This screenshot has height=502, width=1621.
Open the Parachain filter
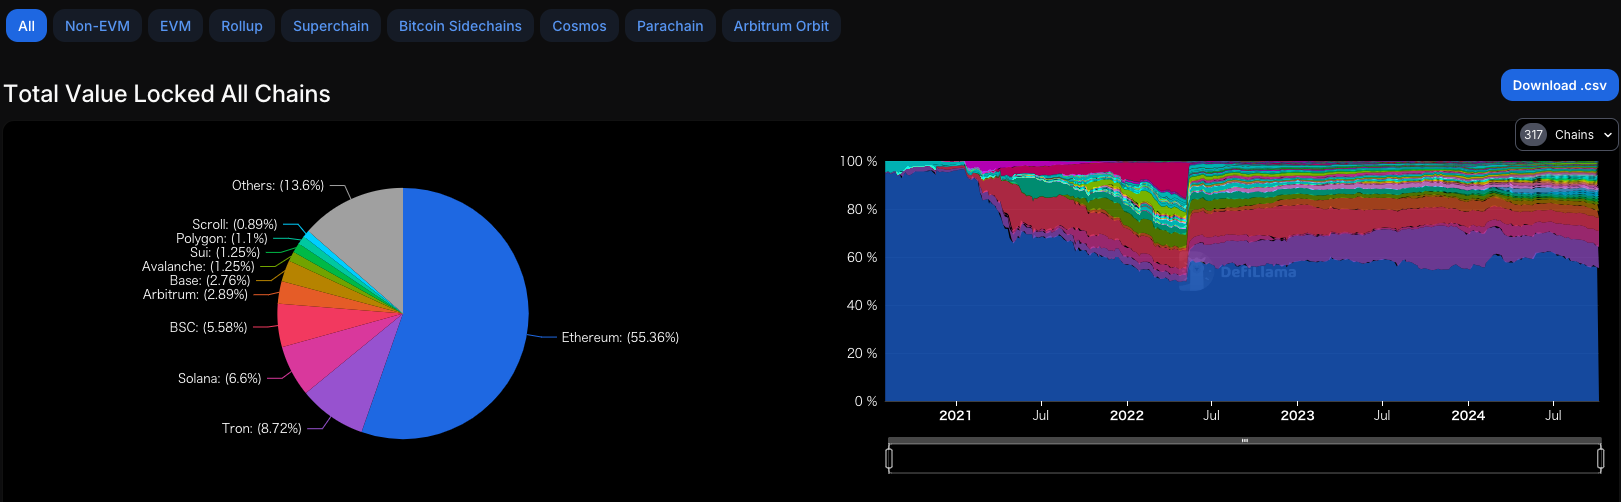(x=670, y=26)
